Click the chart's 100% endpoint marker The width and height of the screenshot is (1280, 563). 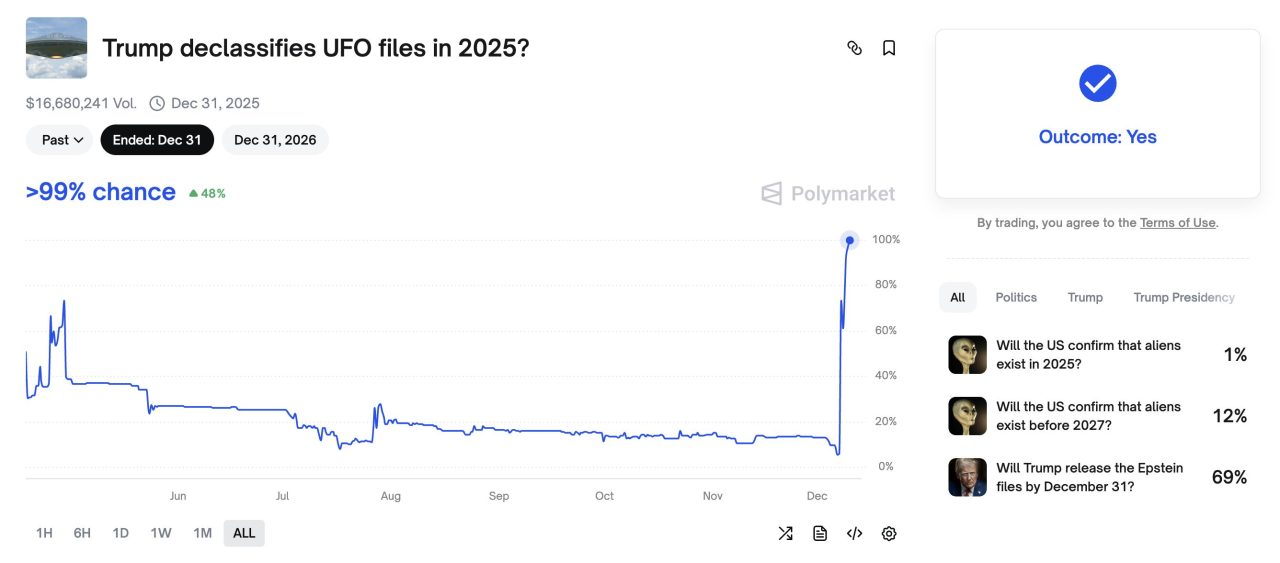(850, 240)
